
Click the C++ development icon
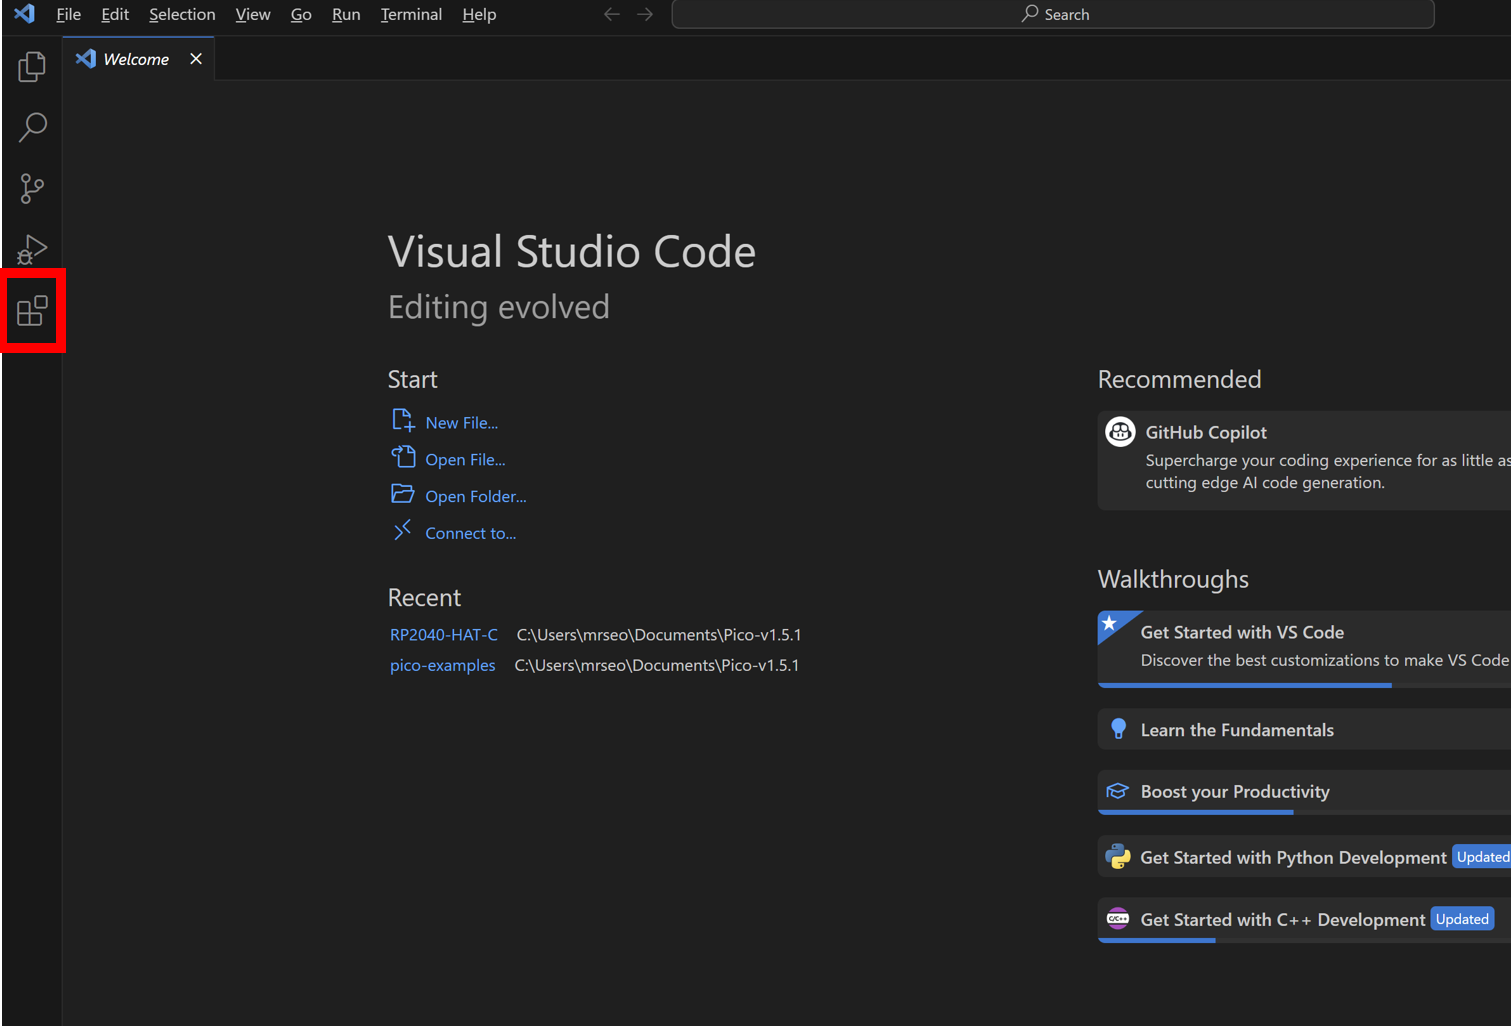1118,919
